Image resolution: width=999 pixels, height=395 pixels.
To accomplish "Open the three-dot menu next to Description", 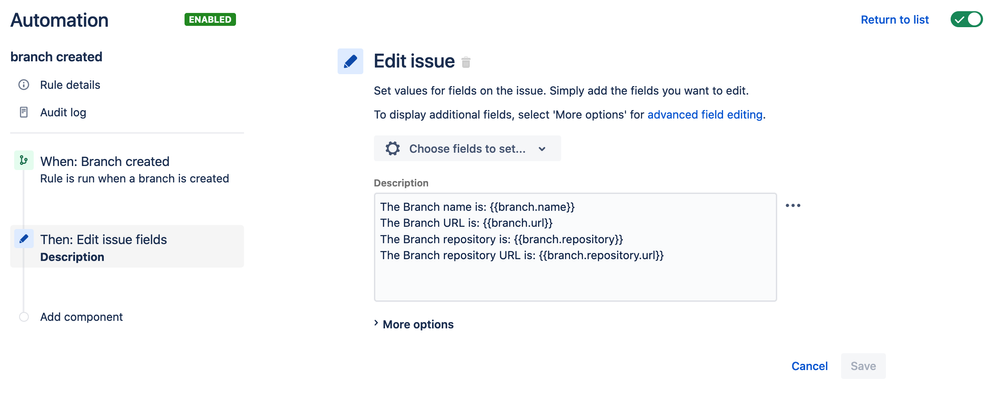I will 793,206.
